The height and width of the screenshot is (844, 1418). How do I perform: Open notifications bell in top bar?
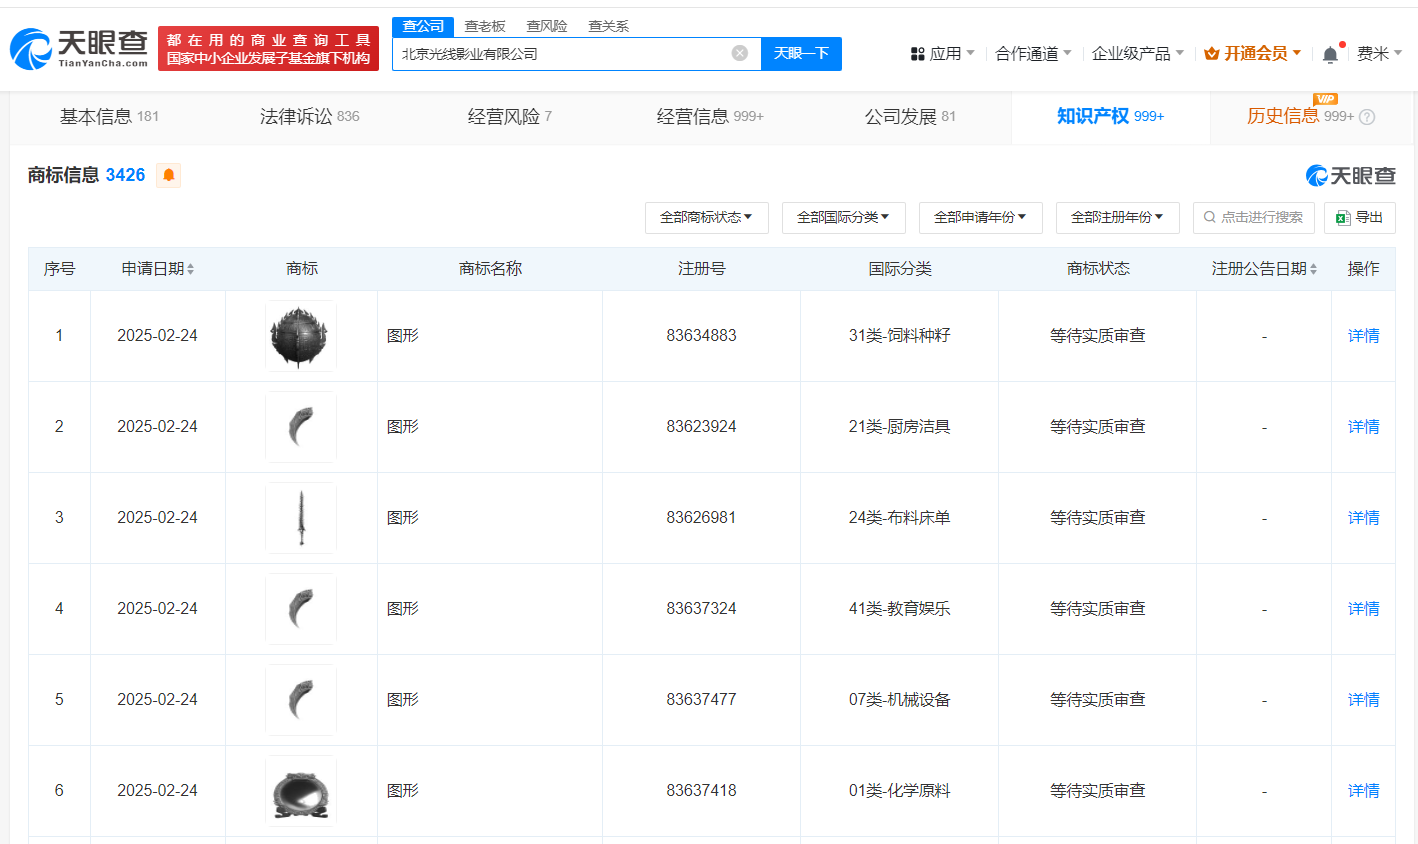point(1330,54)
